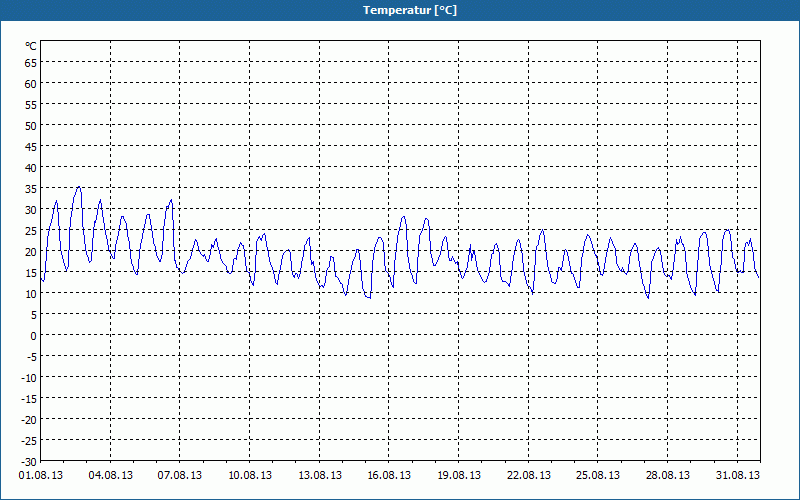Click the 25.08.13 date label

598,476
